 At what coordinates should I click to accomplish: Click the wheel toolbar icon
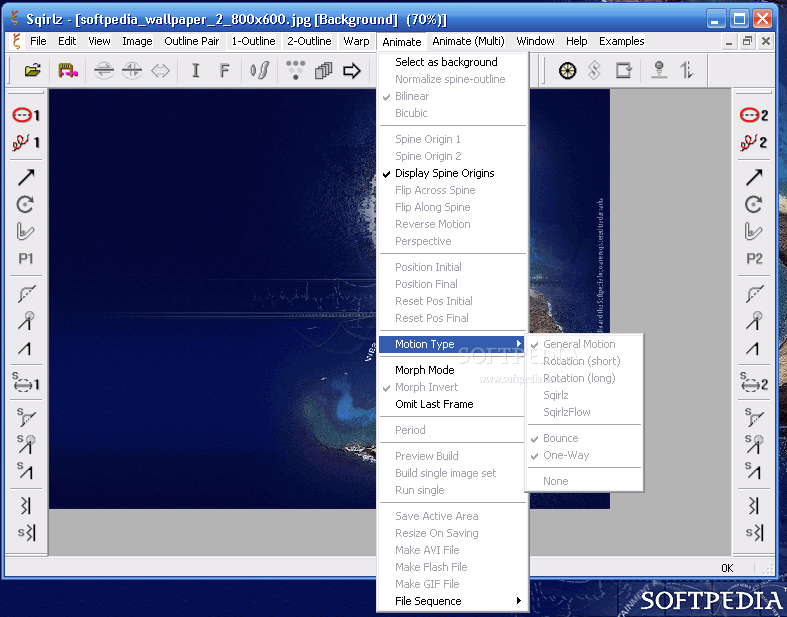(567, 71)
